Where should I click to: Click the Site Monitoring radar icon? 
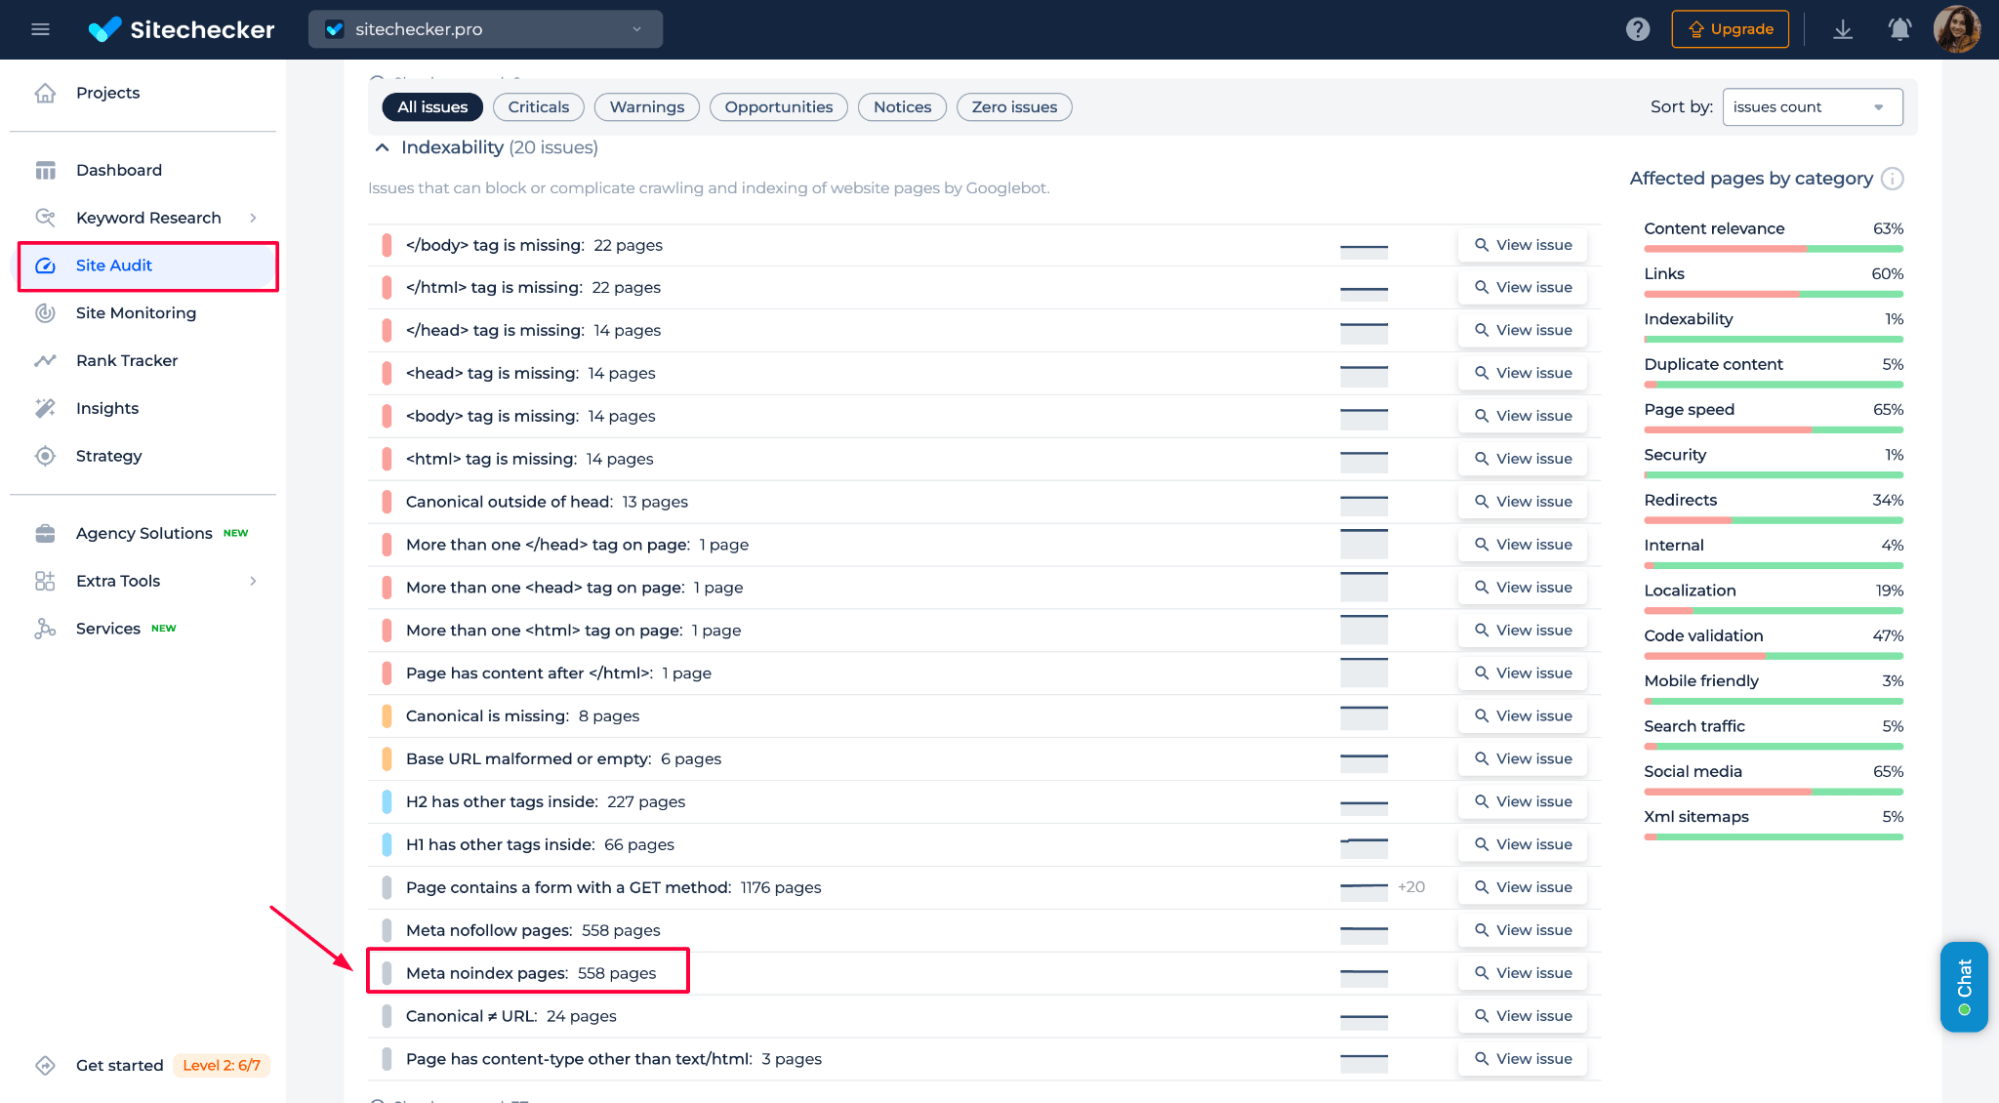click(45, 313)
